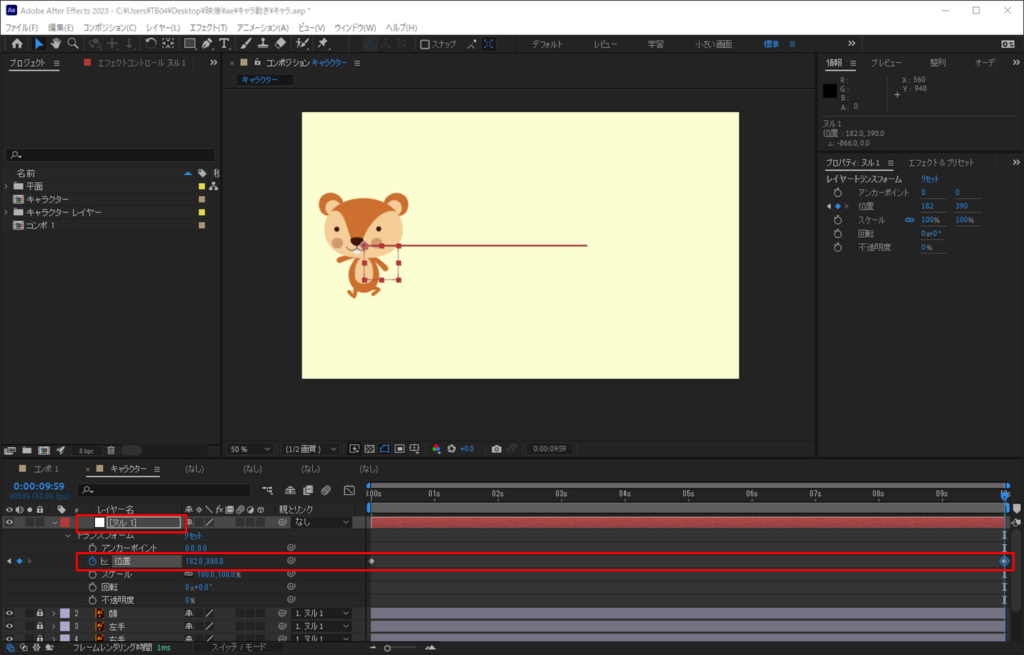Hide the ヌル 1 layer via eye icon
Screen dimensions: 1024x655
(10, 522)
